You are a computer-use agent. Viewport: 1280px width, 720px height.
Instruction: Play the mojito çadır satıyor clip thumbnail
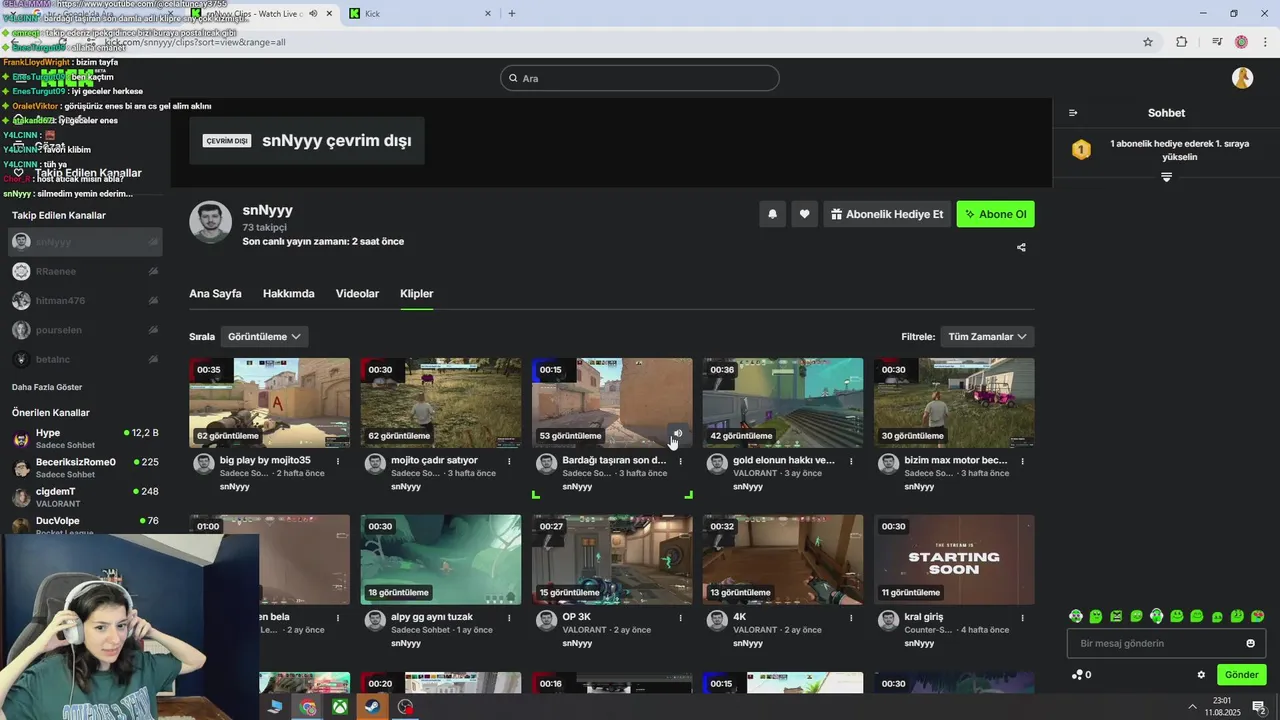click(x=440, y=403)
